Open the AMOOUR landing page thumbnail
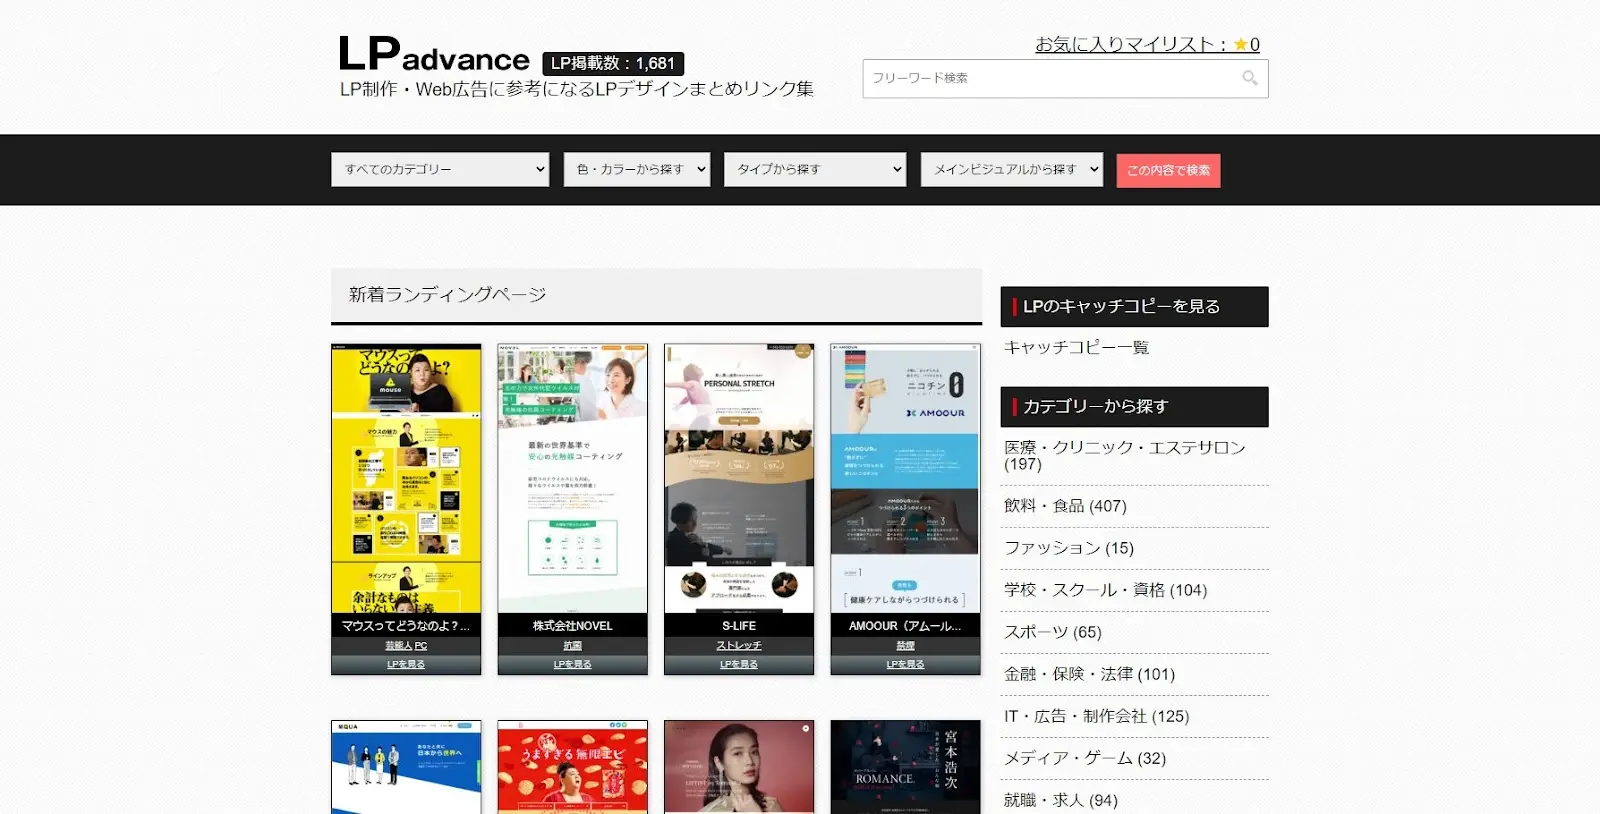This screenshot has width=1600, height=814. (x=905, y=478)
